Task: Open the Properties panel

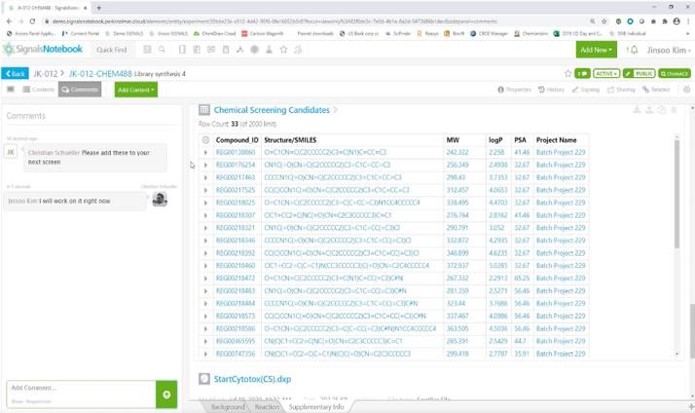Action: [518, 89]
